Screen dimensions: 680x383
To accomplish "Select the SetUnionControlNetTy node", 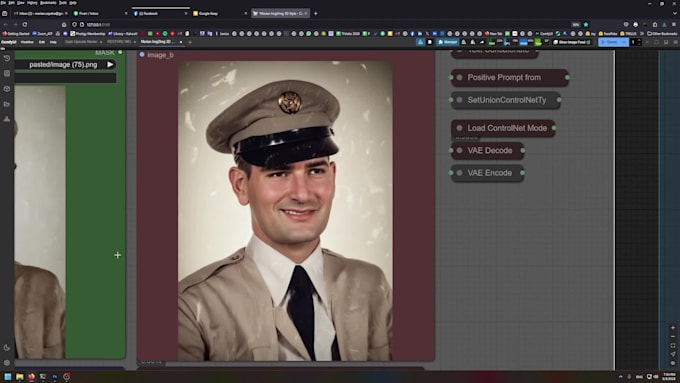I will (506, 100).
